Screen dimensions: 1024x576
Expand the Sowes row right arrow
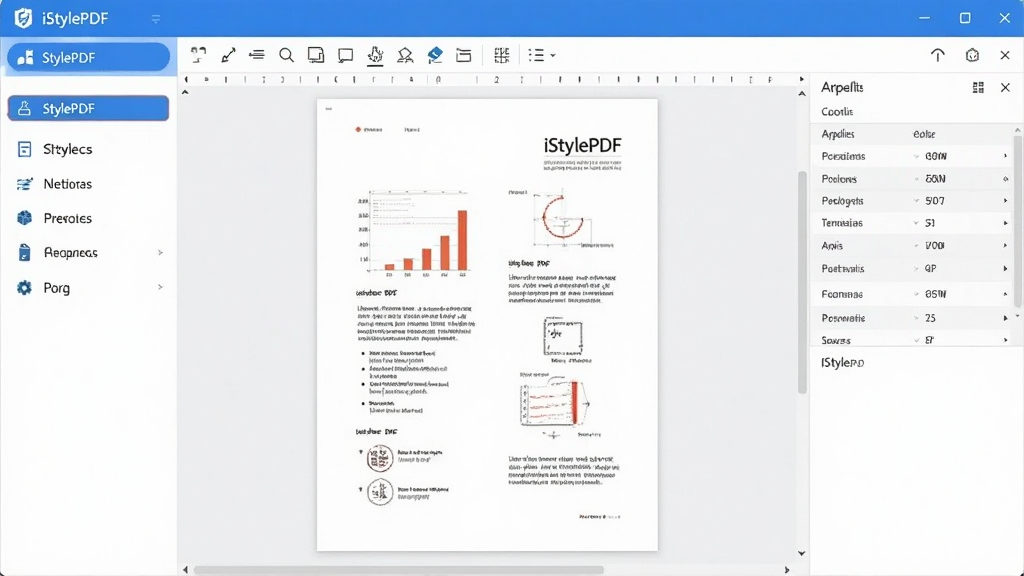point(1005,340)
